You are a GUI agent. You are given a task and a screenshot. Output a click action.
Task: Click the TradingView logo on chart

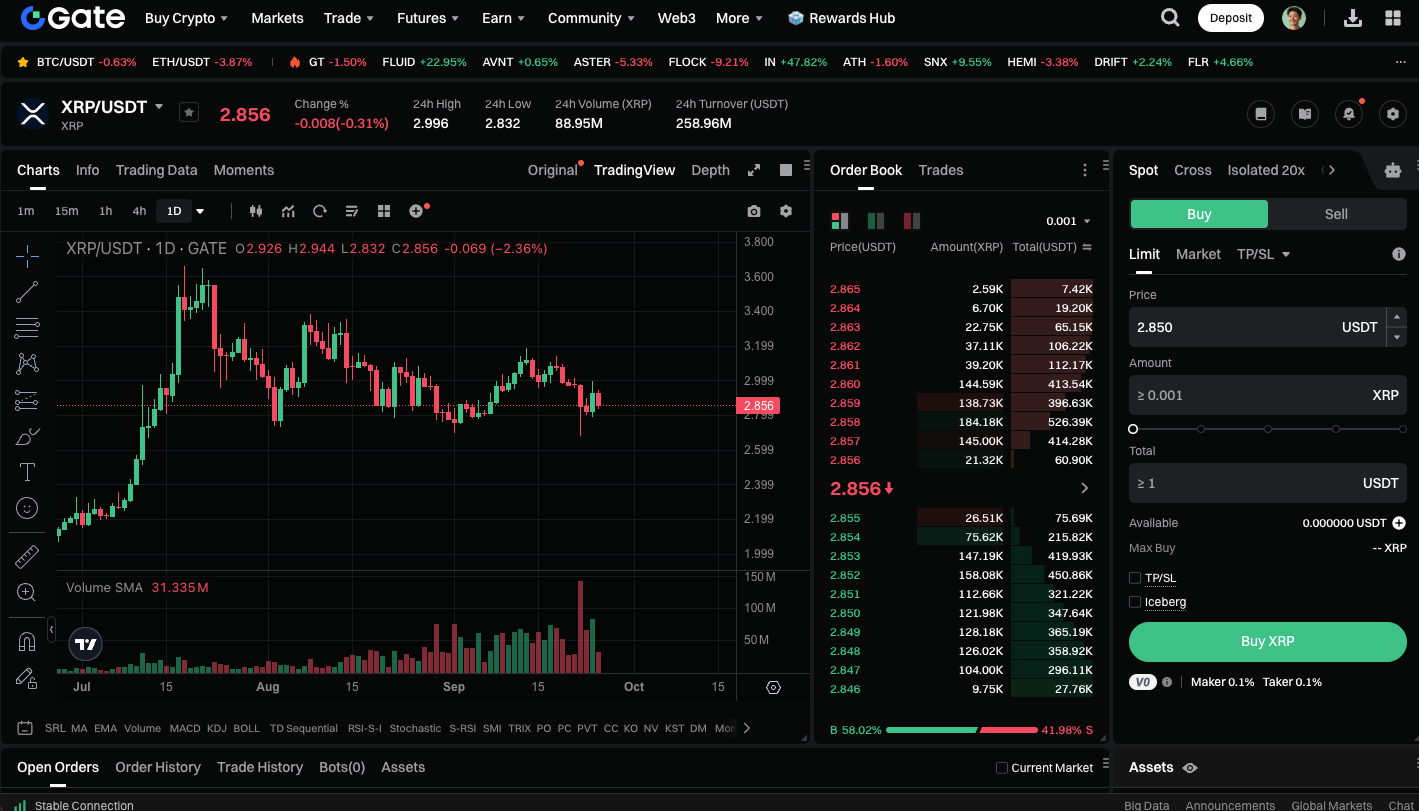pyautogui.click(x=86, y=644)
